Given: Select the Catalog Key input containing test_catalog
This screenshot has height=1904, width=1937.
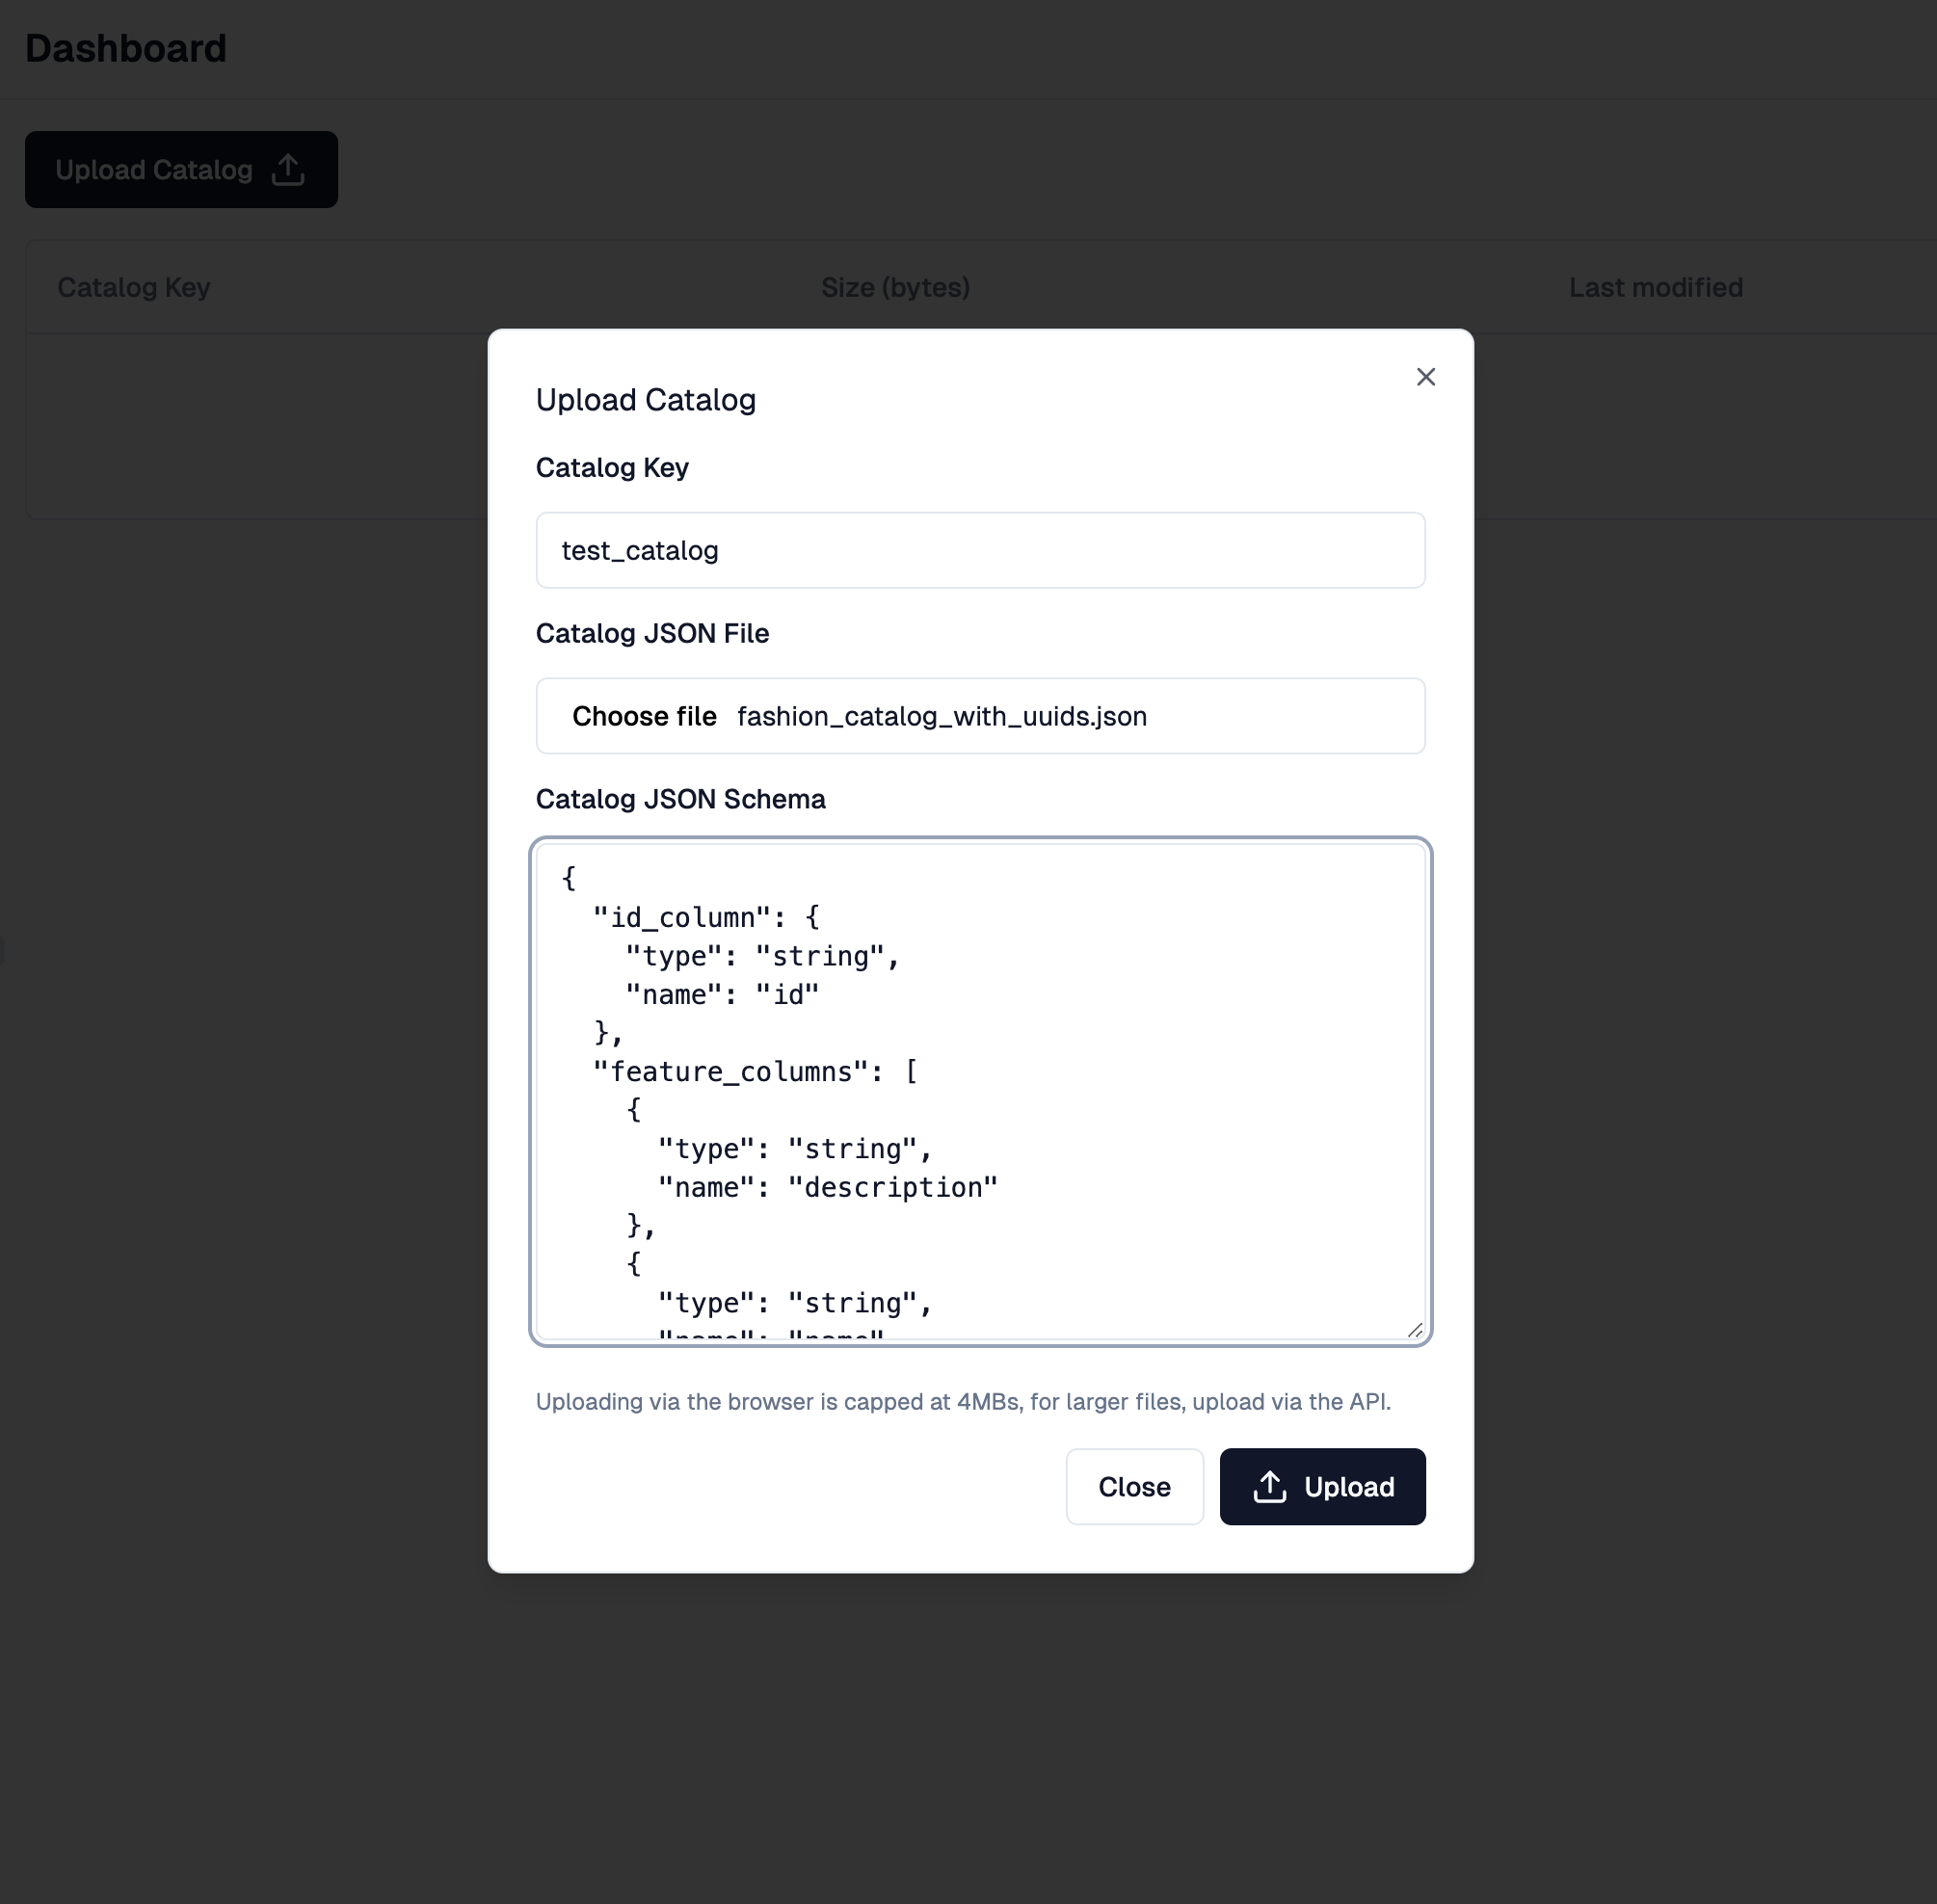Looking at the screenshot, I should tap(980, 550).
